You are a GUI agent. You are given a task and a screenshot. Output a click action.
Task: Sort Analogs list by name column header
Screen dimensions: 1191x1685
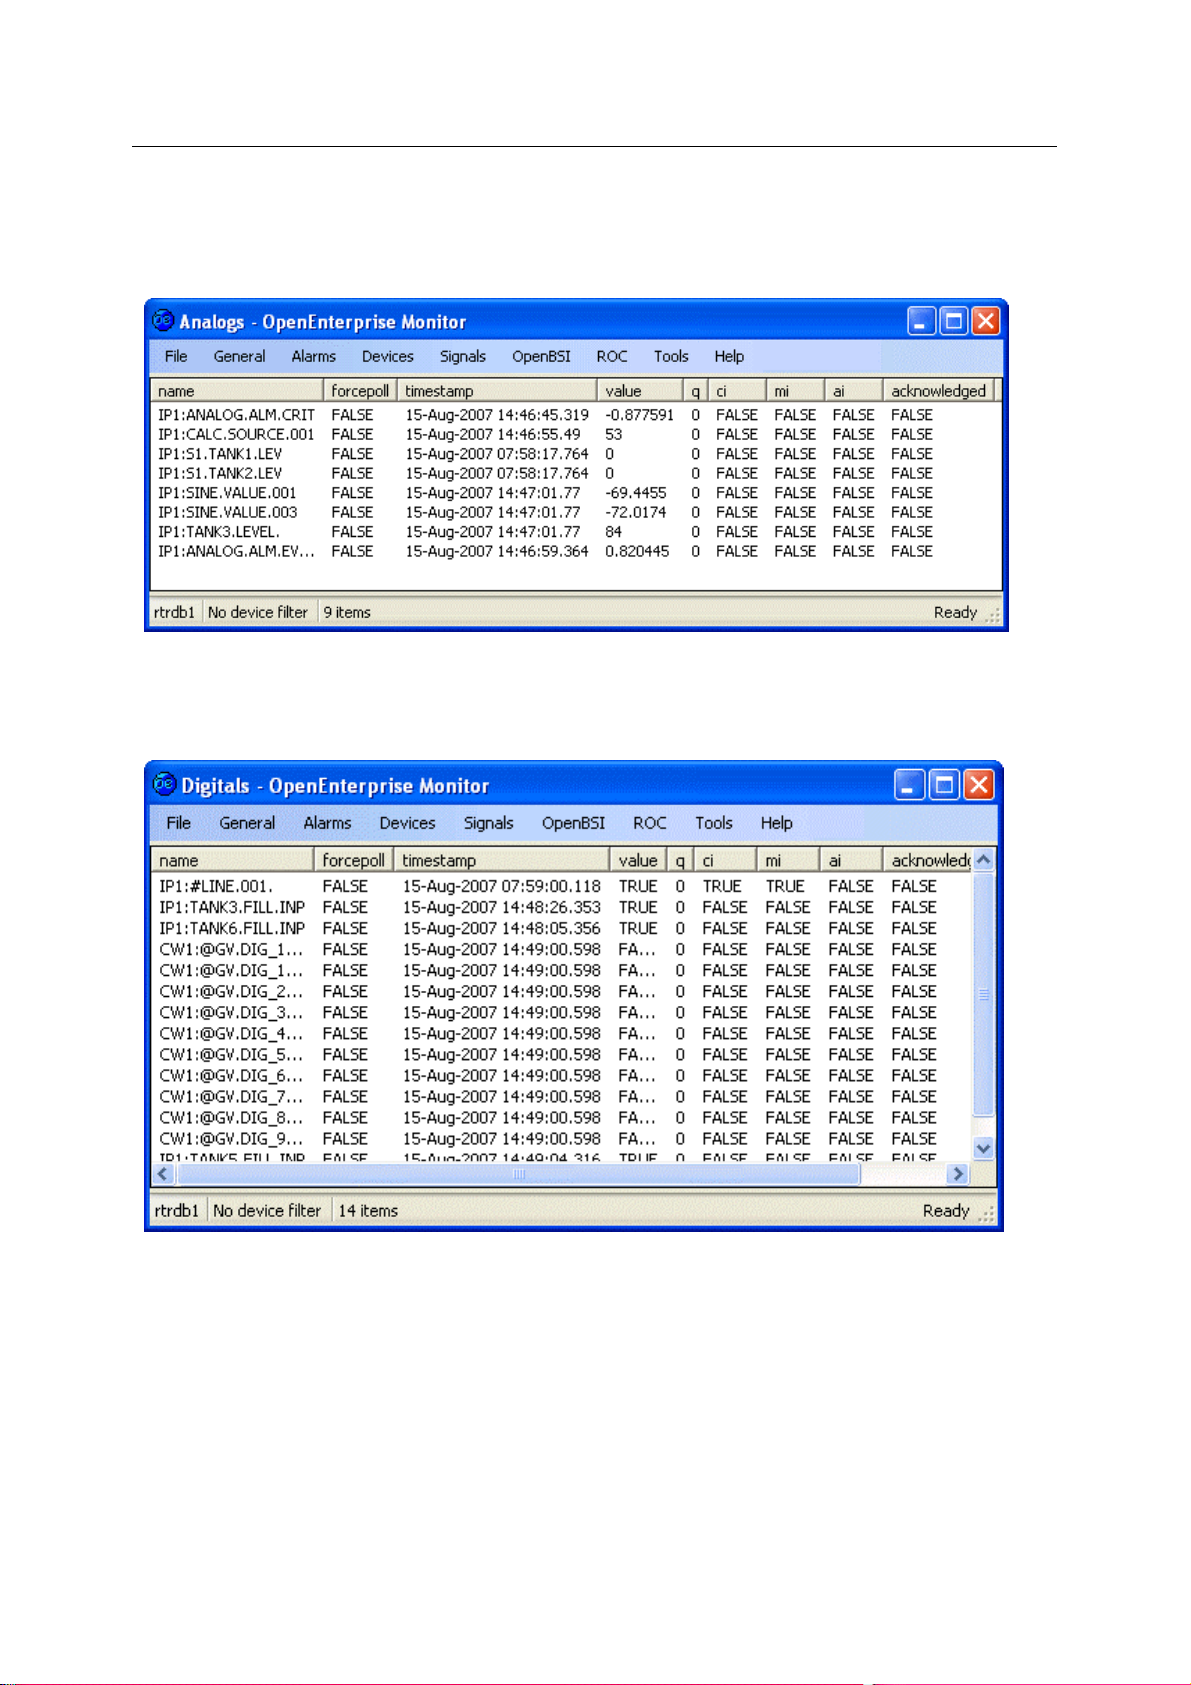point(237,391)
